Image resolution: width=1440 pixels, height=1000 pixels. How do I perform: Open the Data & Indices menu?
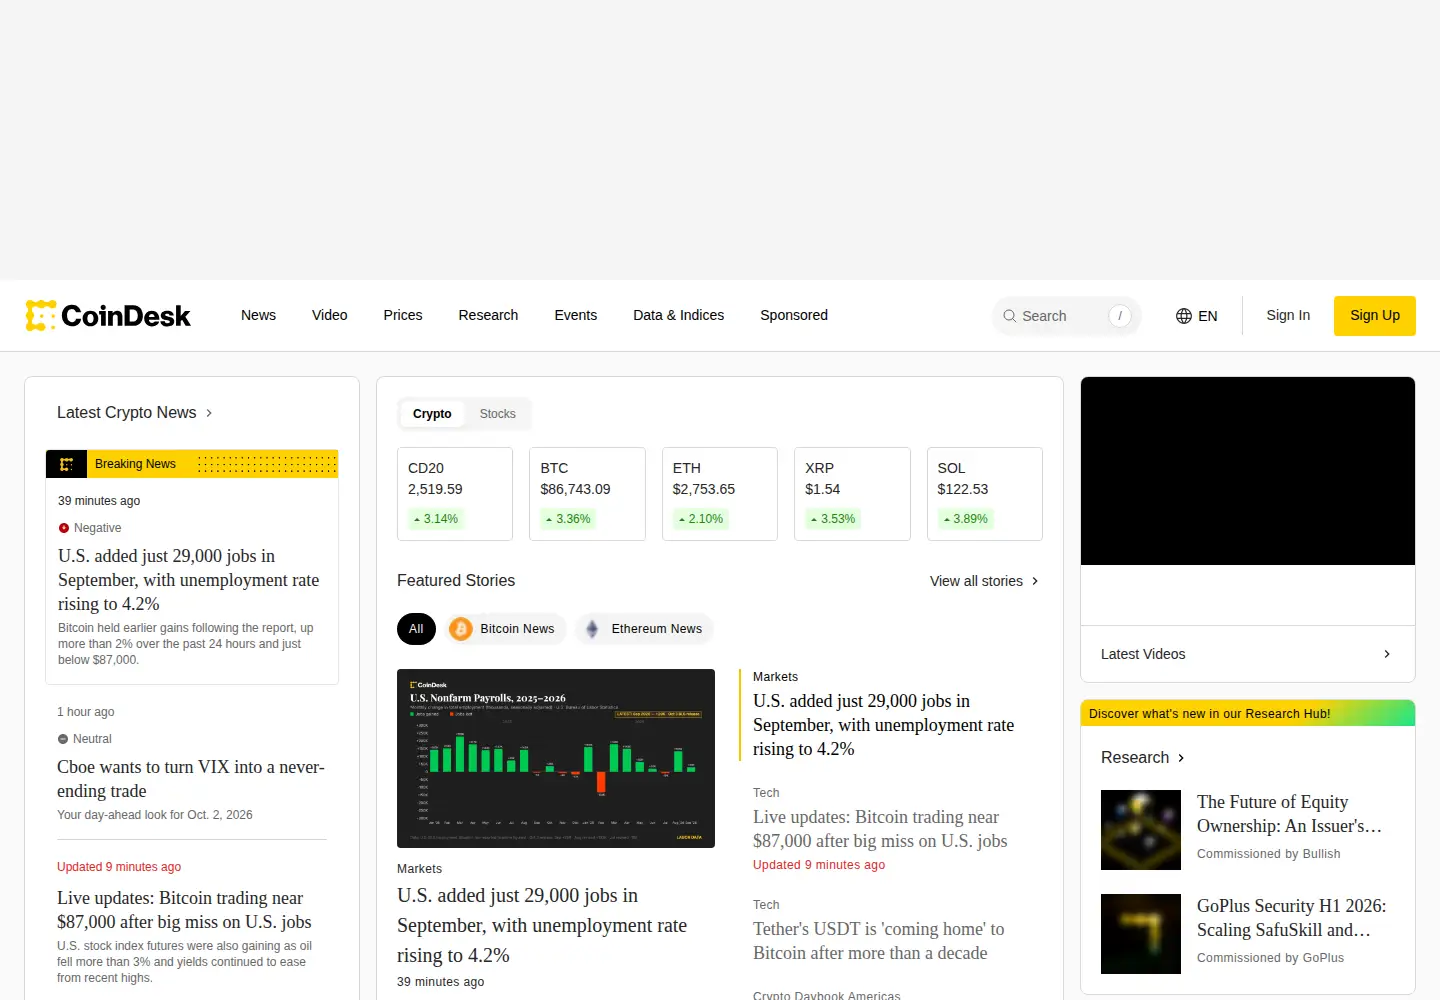[x=679, y=315]
